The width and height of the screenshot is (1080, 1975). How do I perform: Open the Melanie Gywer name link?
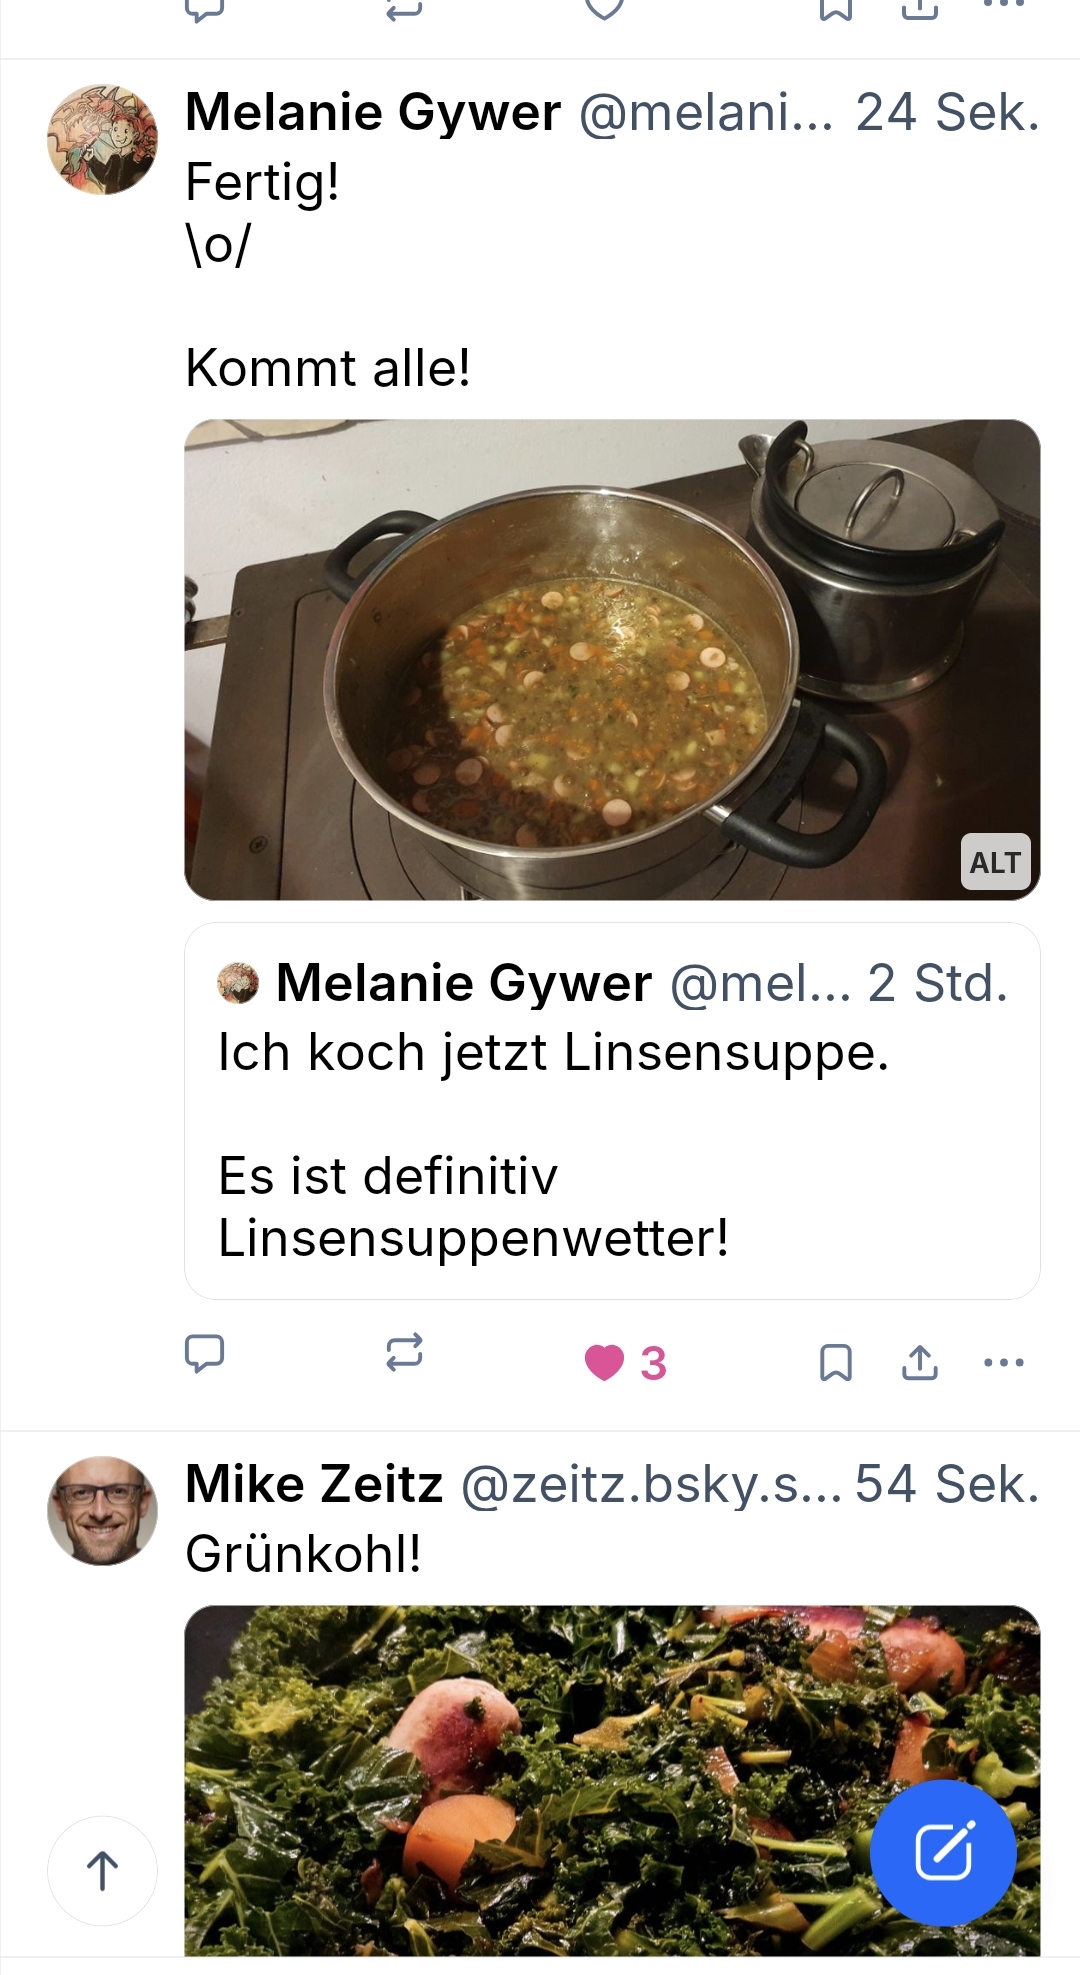pyautogui.click(x=373, y=112)
